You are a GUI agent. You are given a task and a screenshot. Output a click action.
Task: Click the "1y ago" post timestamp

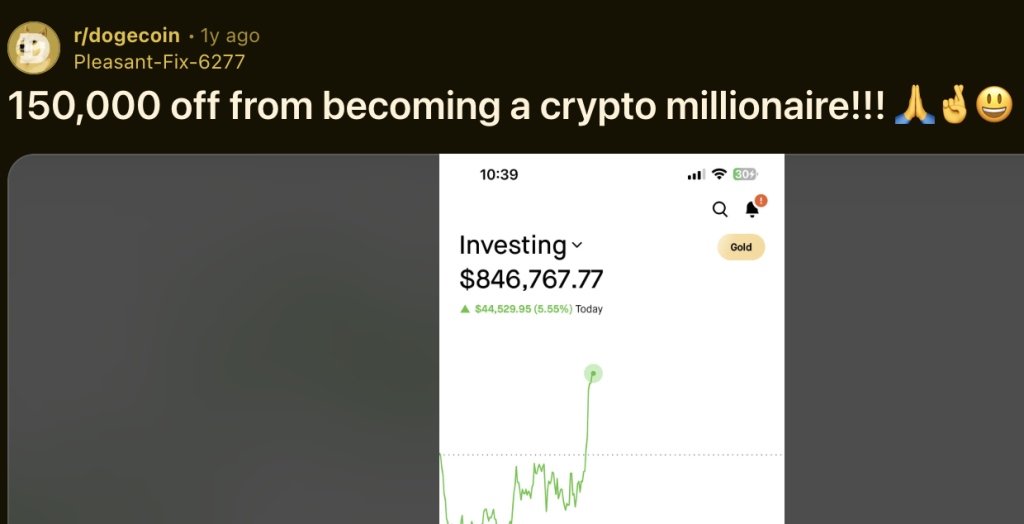pos(230,35)
